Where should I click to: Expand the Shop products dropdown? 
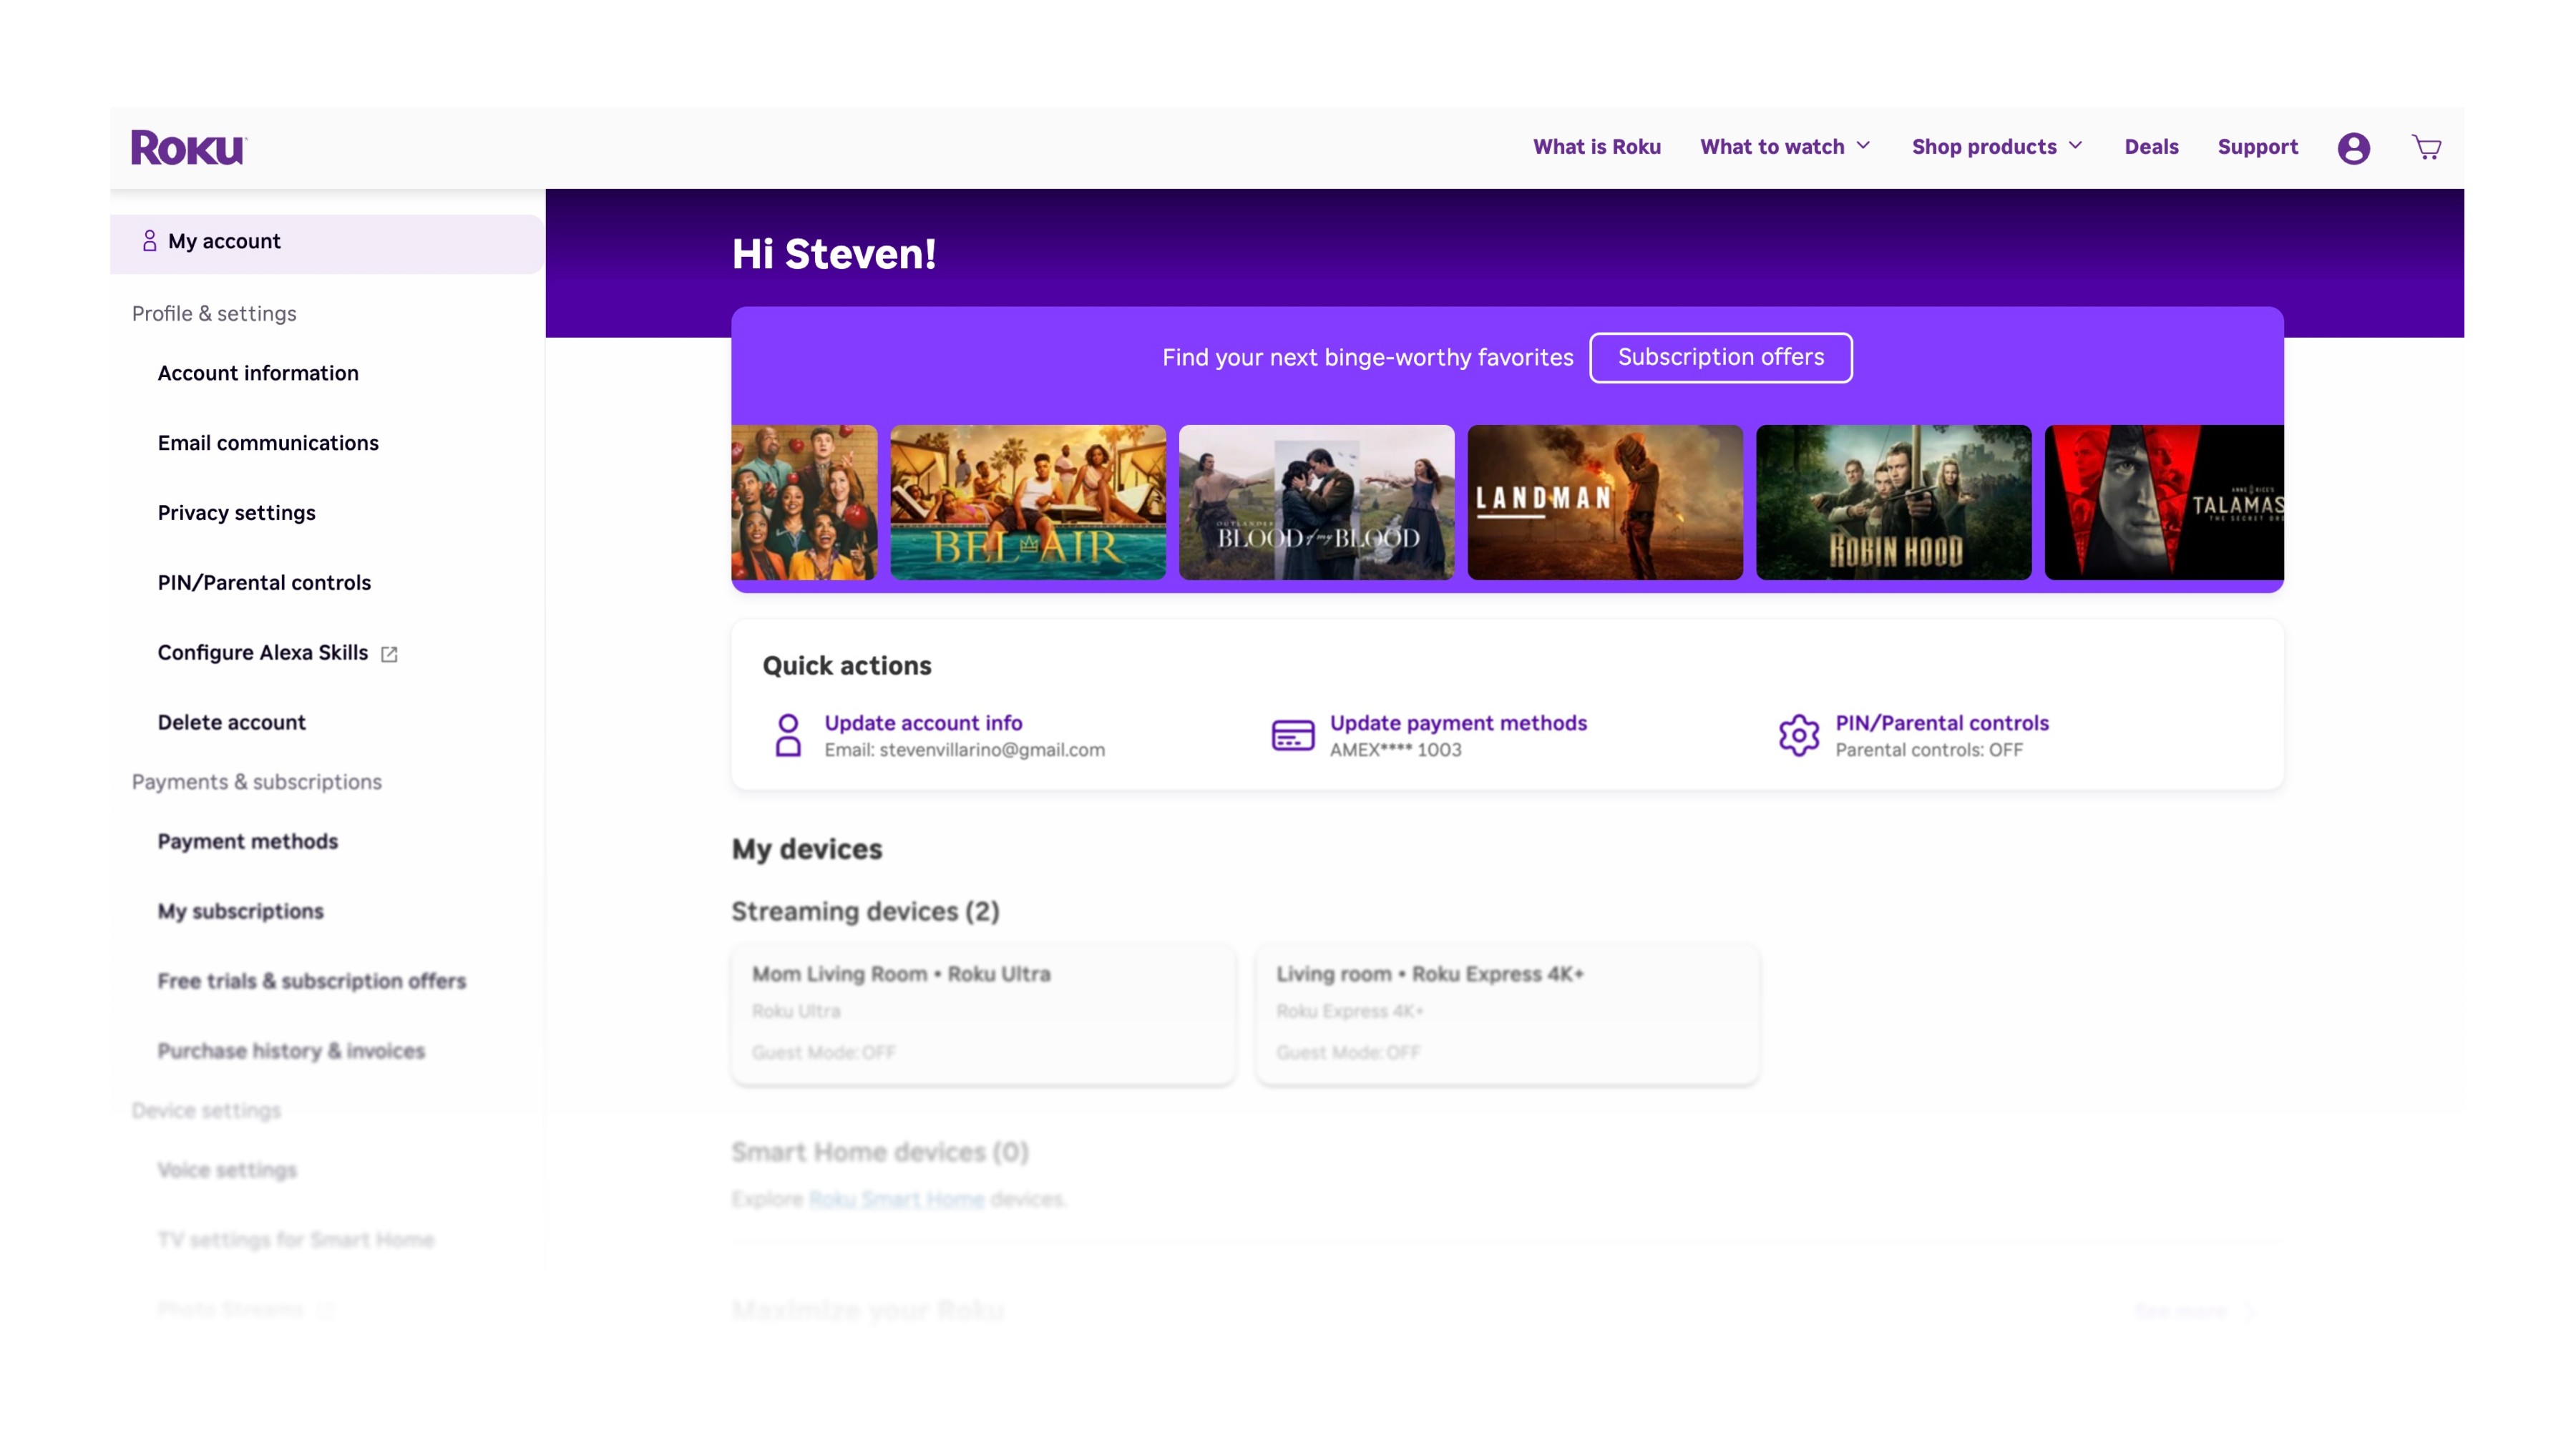1997,147
